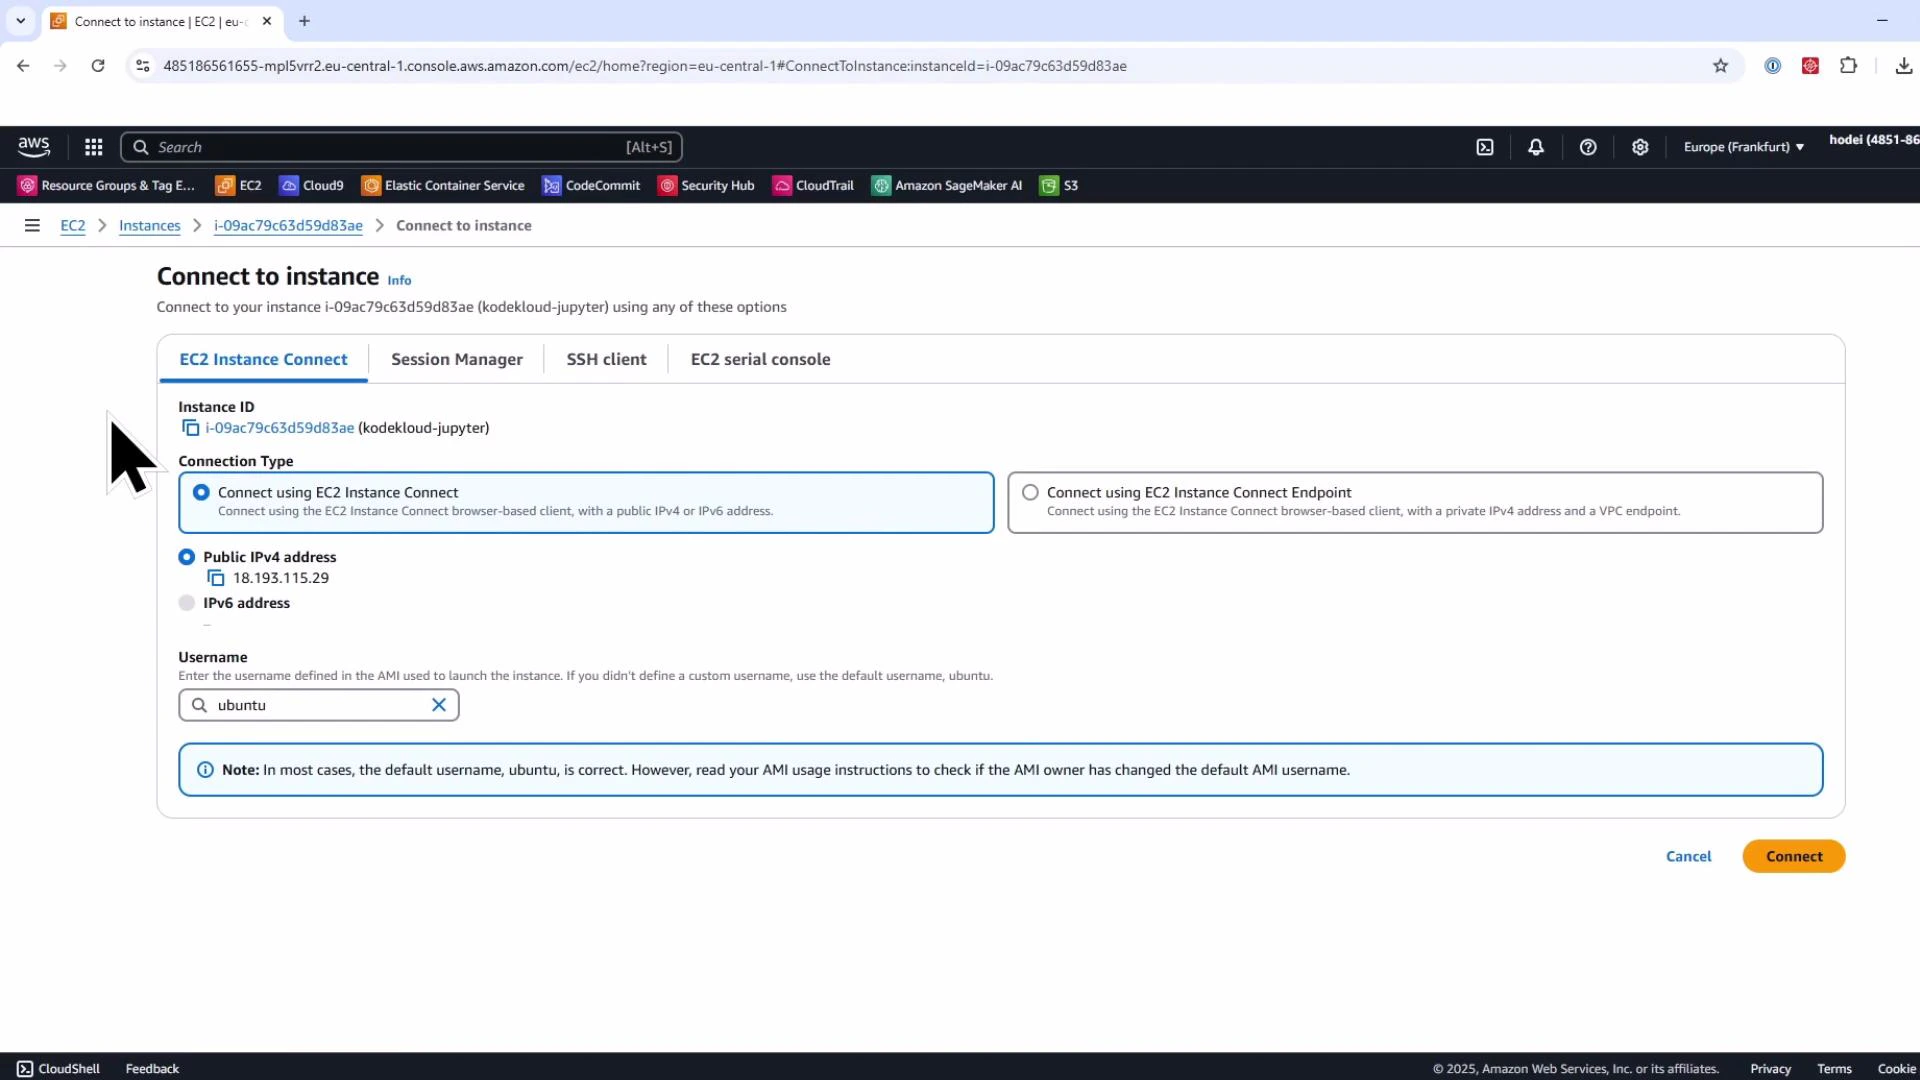Open CloudShell from the top toolbar terminal icon
1920x1080 pixels.
tap(1484, 146)
